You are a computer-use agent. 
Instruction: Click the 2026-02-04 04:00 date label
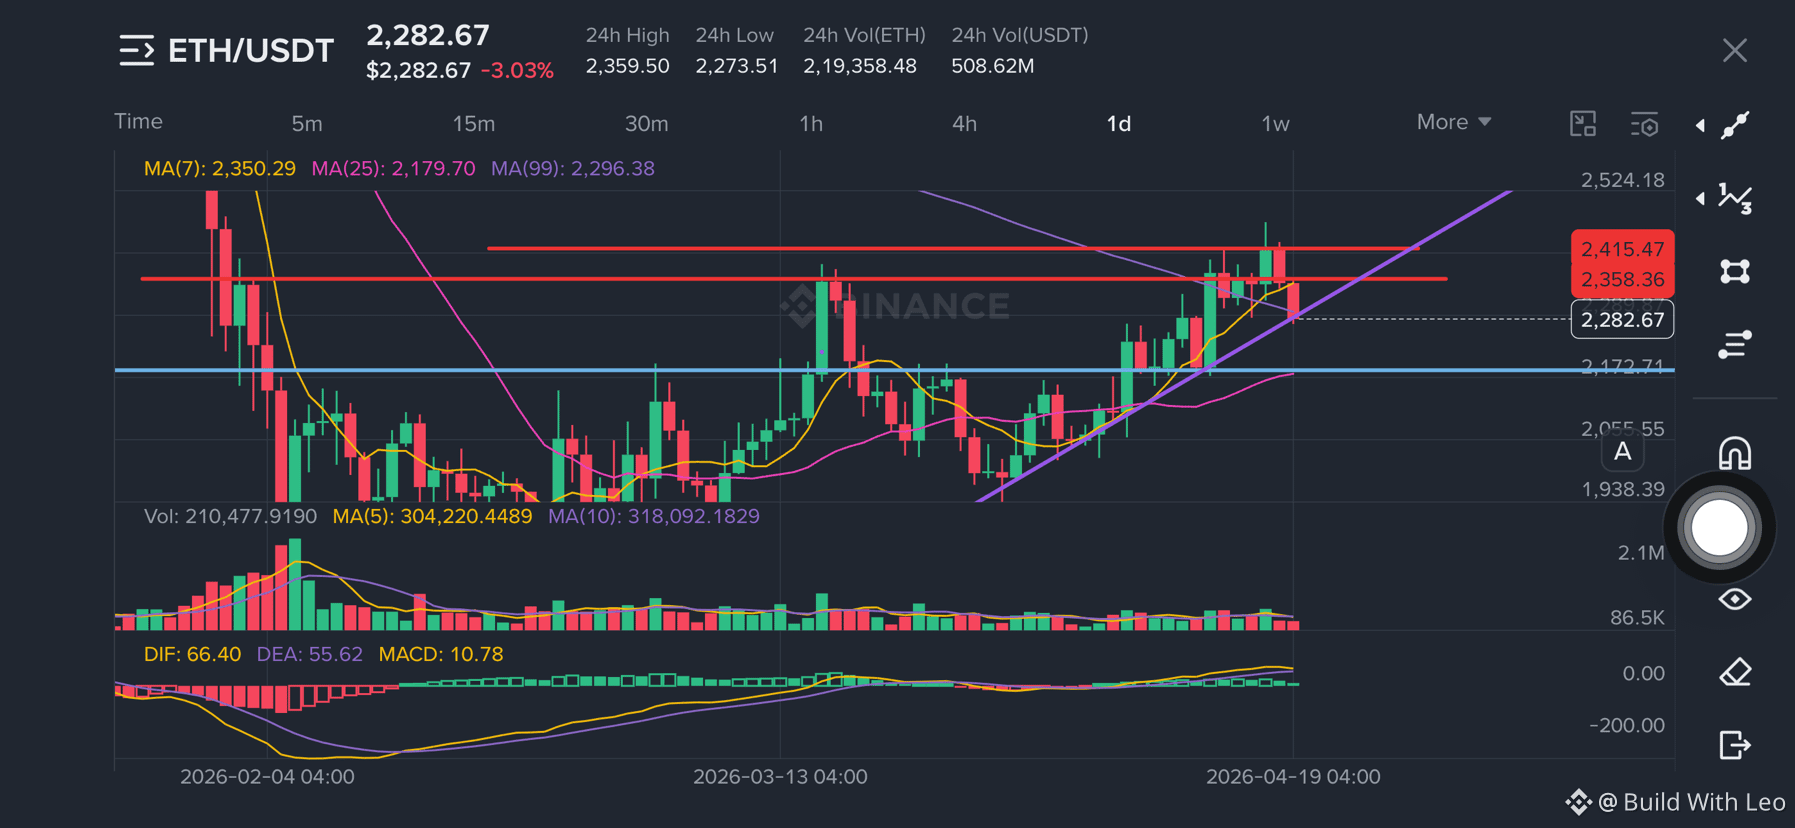(x=267, y=777)
